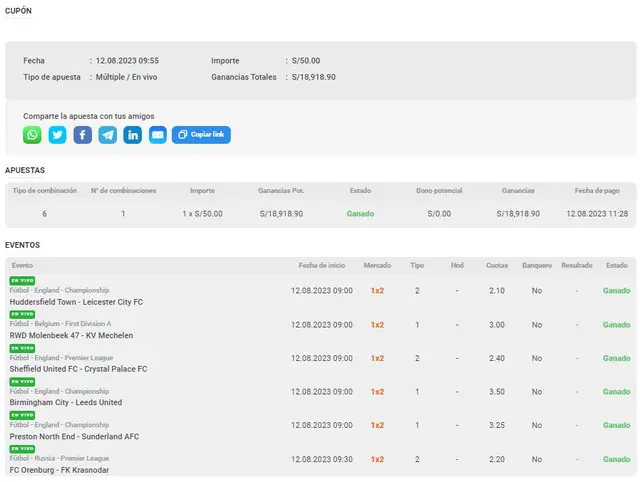Click the Tipo de combinación column header
The width and height of the screenshot is (640, 482).
point(44,191)
